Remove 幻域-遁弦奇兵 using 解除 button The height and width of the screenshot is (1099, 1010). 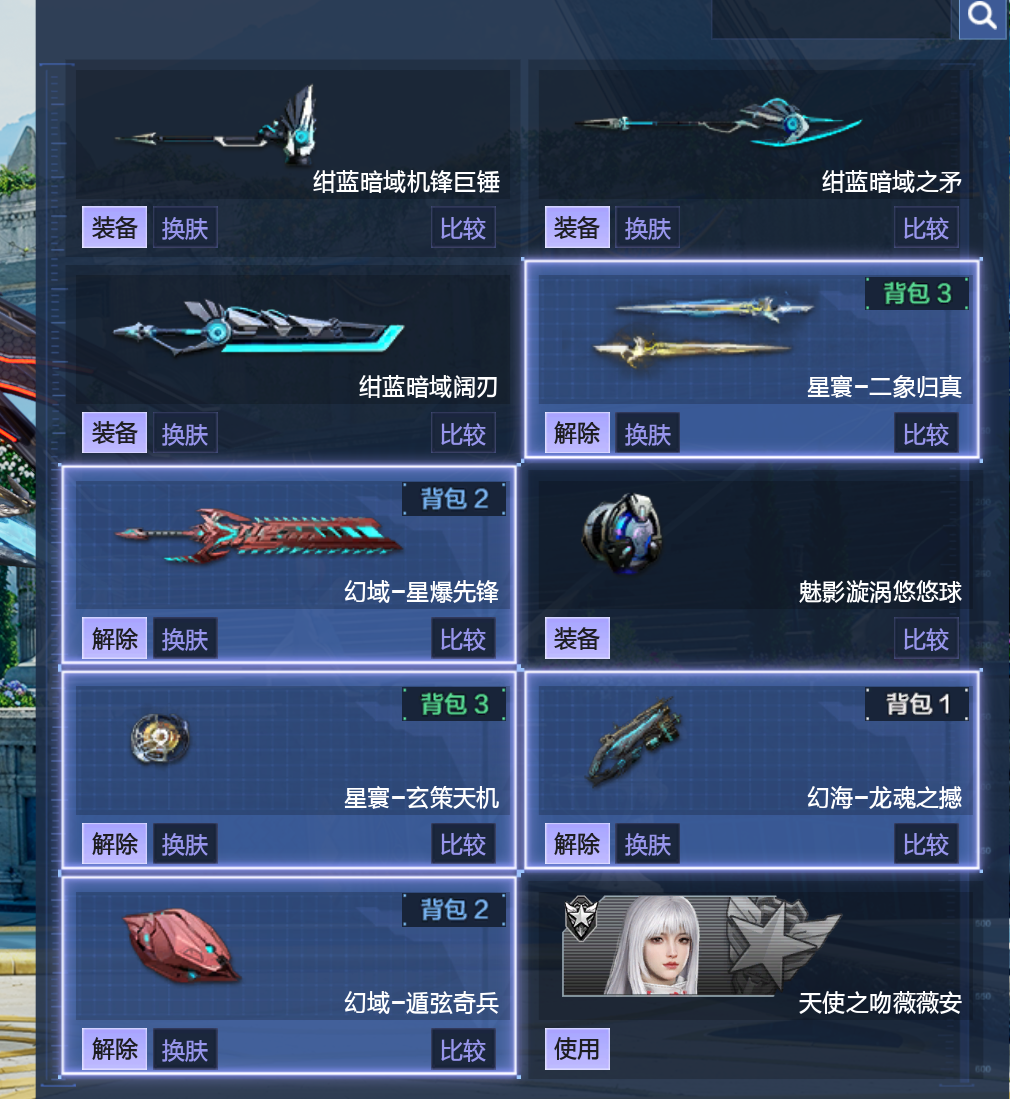click(114, 1049)
